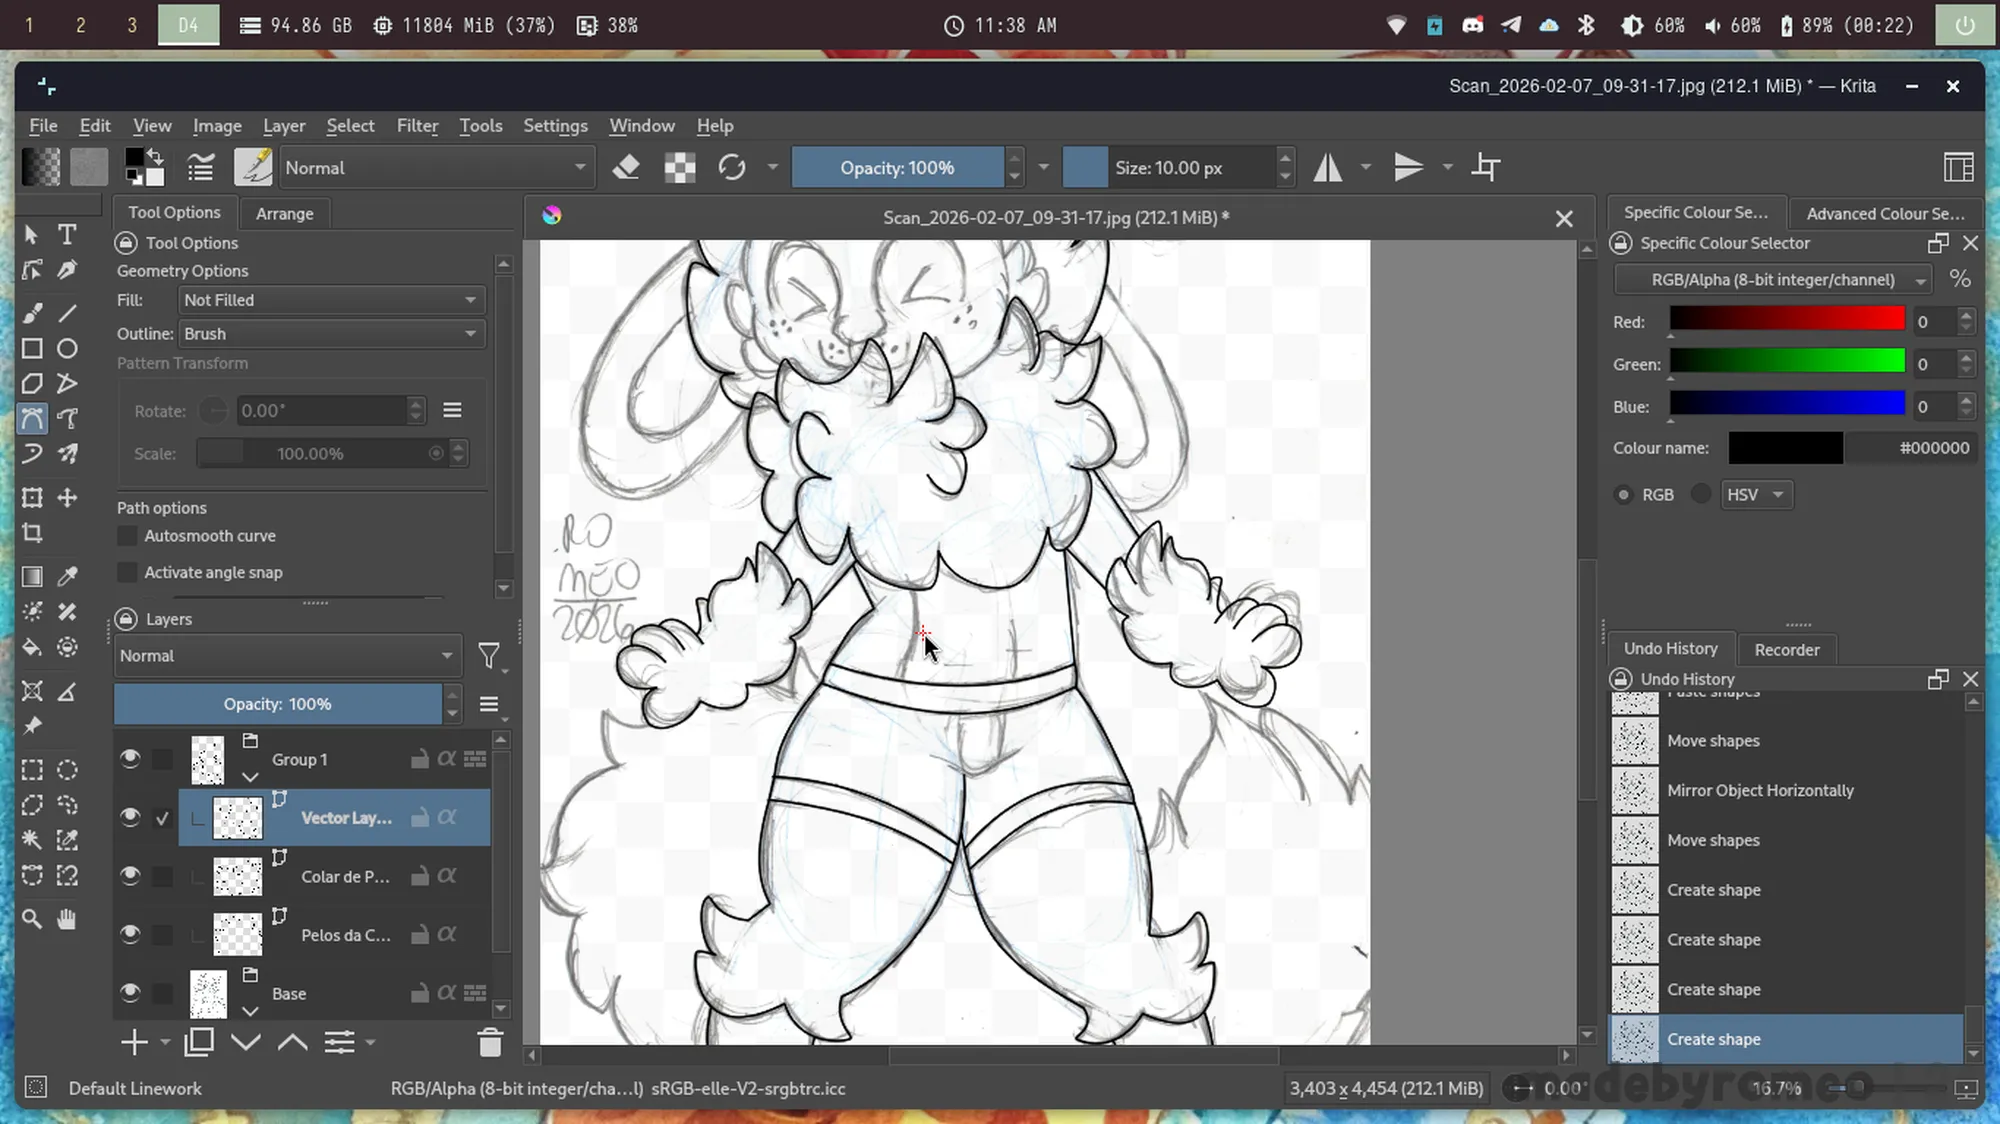Open the Fill dropdown set to Not Filled
The height and width of the screenshot is (1124, 2000).
[330, 300]
